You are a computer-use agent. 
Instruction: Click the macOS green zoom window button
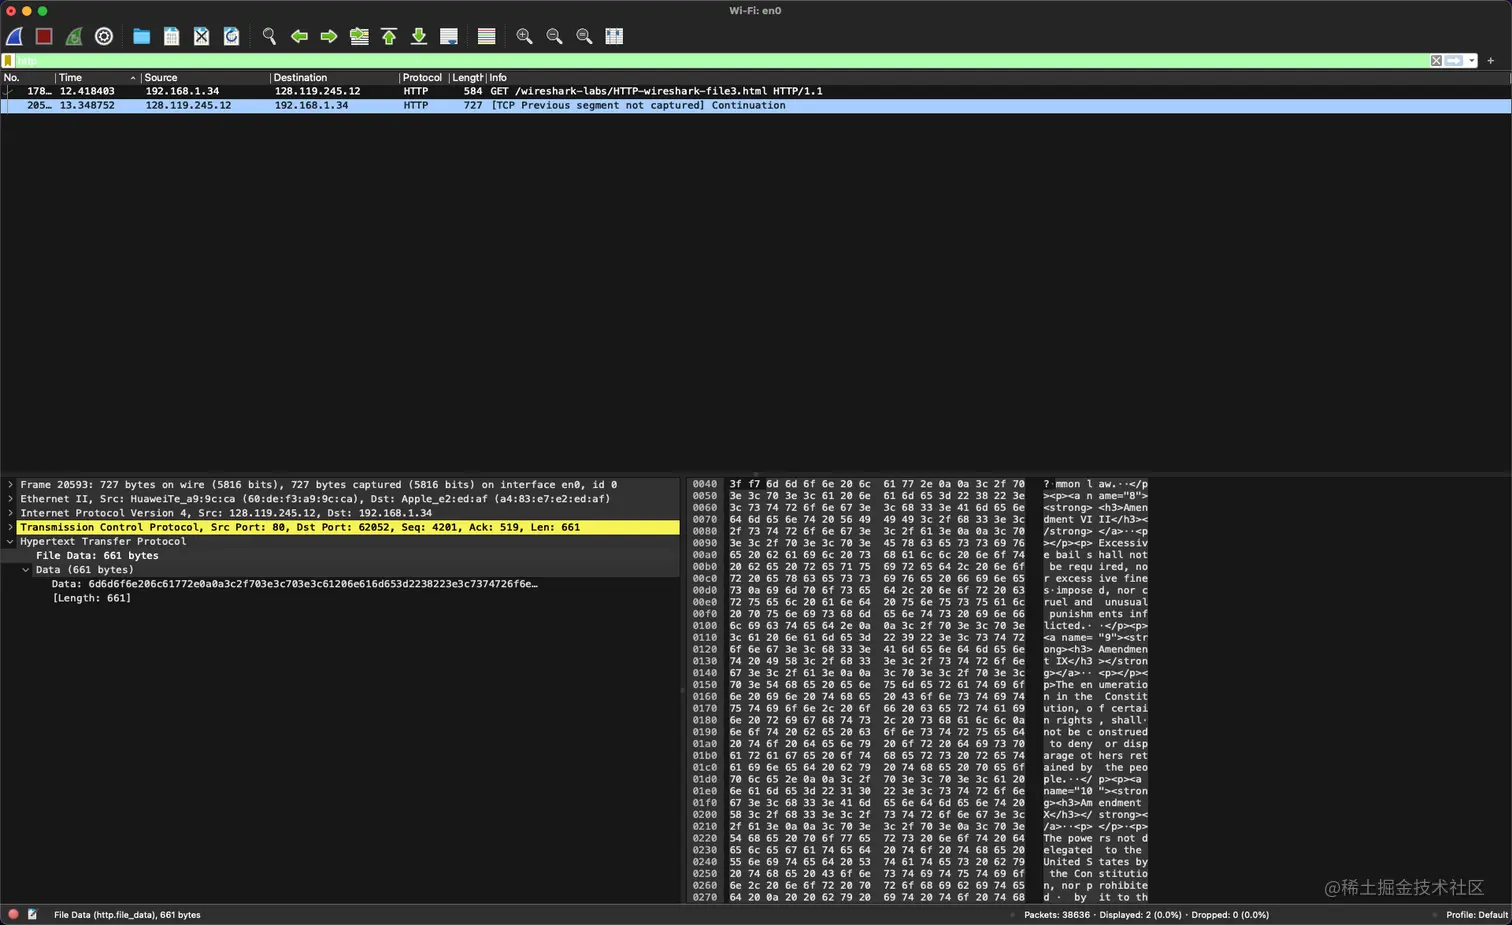pyautogui.click(x=43, y=11)
